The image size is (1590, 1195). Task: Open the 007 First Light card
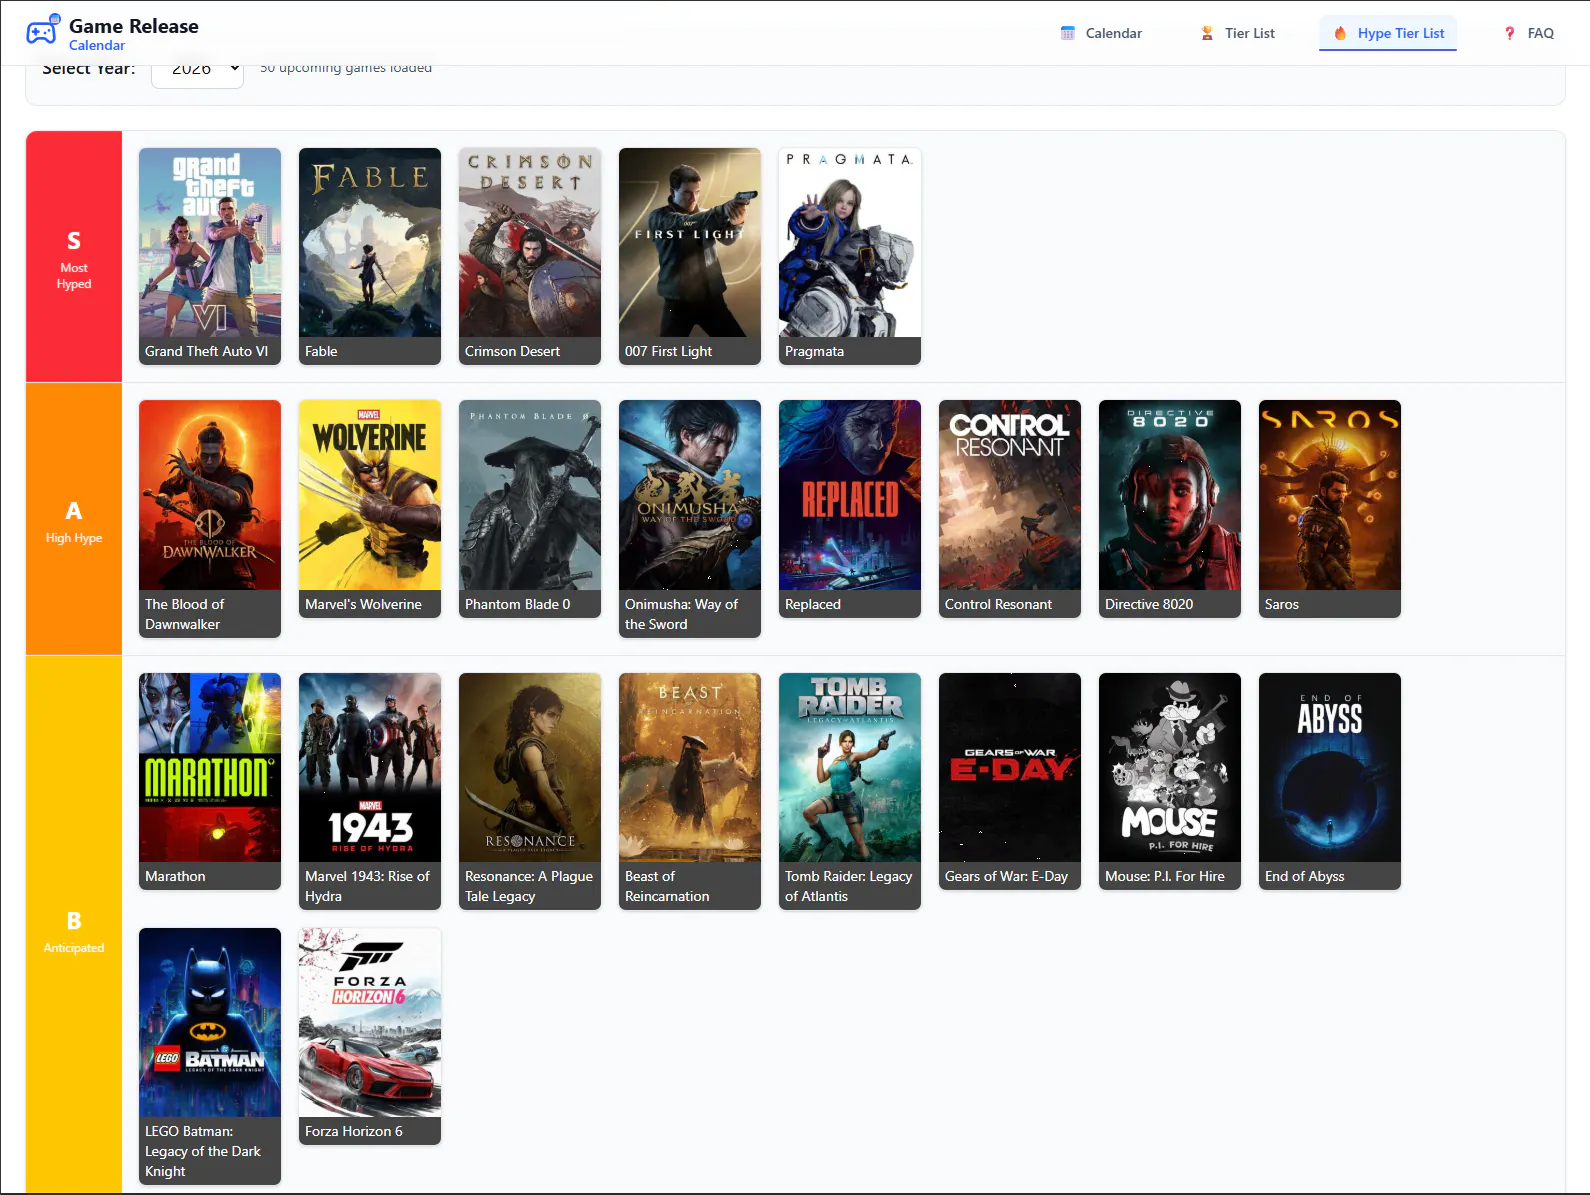(690, 256)
